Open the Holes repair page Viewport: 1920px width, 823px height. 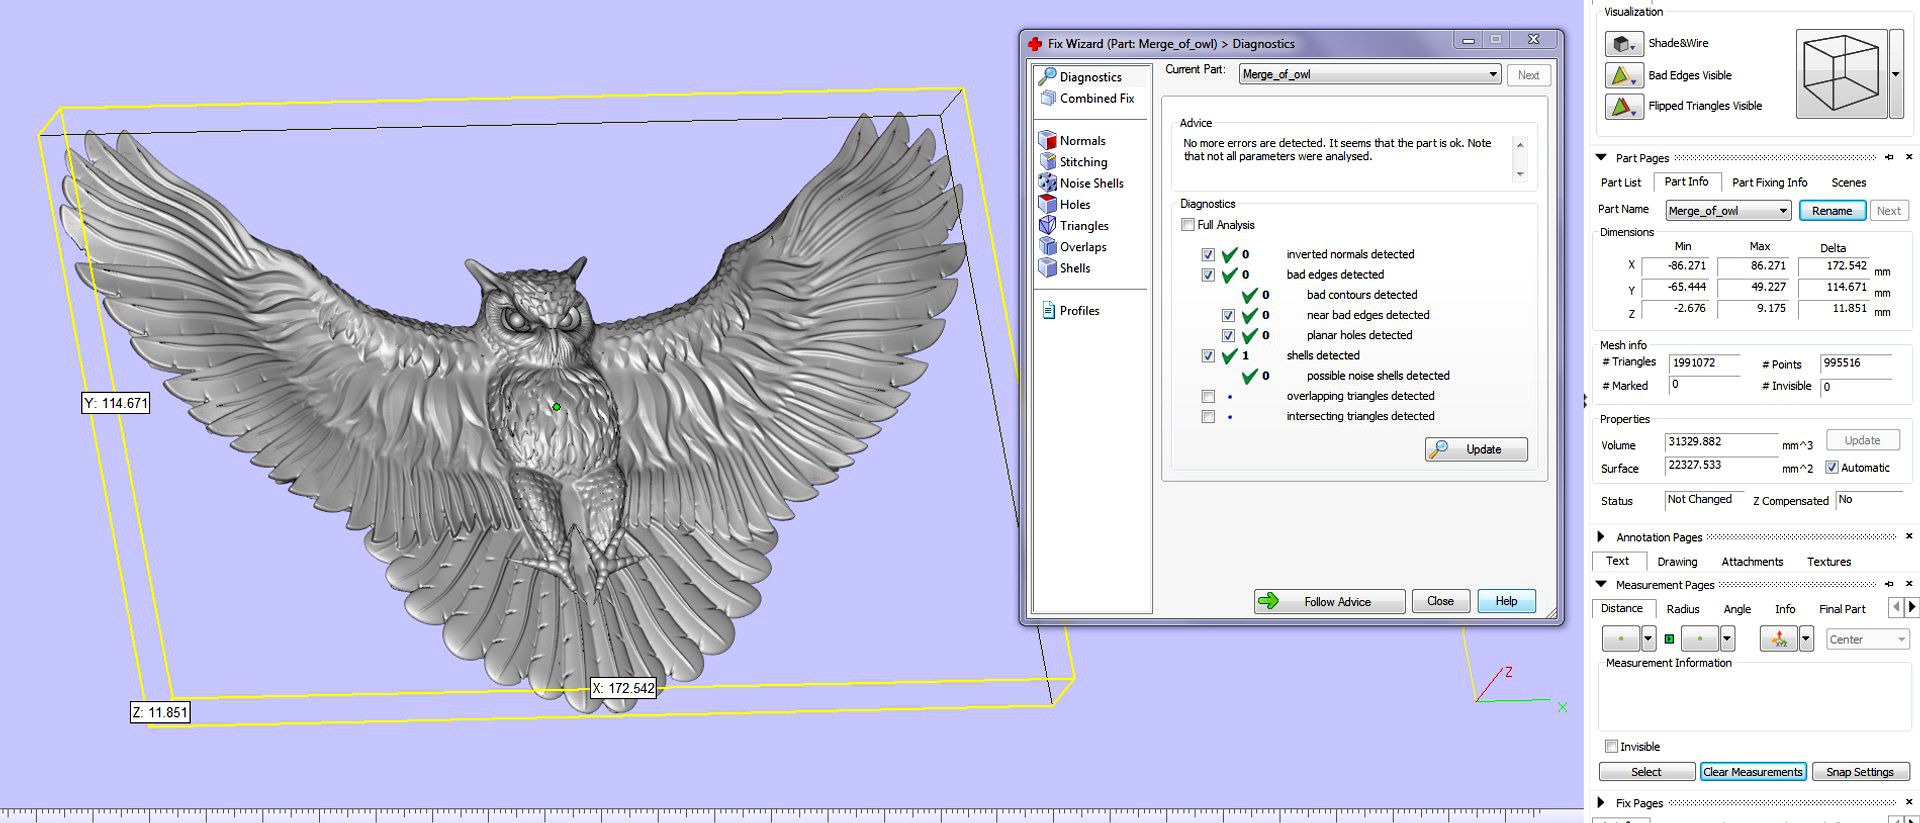(x=1065, y=204)
